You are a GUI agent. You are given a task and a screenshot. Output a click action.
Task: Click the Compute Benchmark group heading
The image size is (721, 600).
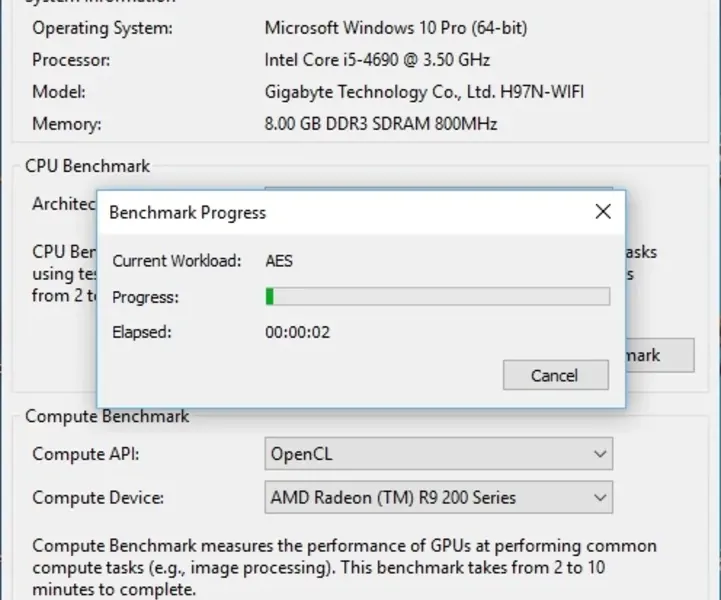coord(107,416)
